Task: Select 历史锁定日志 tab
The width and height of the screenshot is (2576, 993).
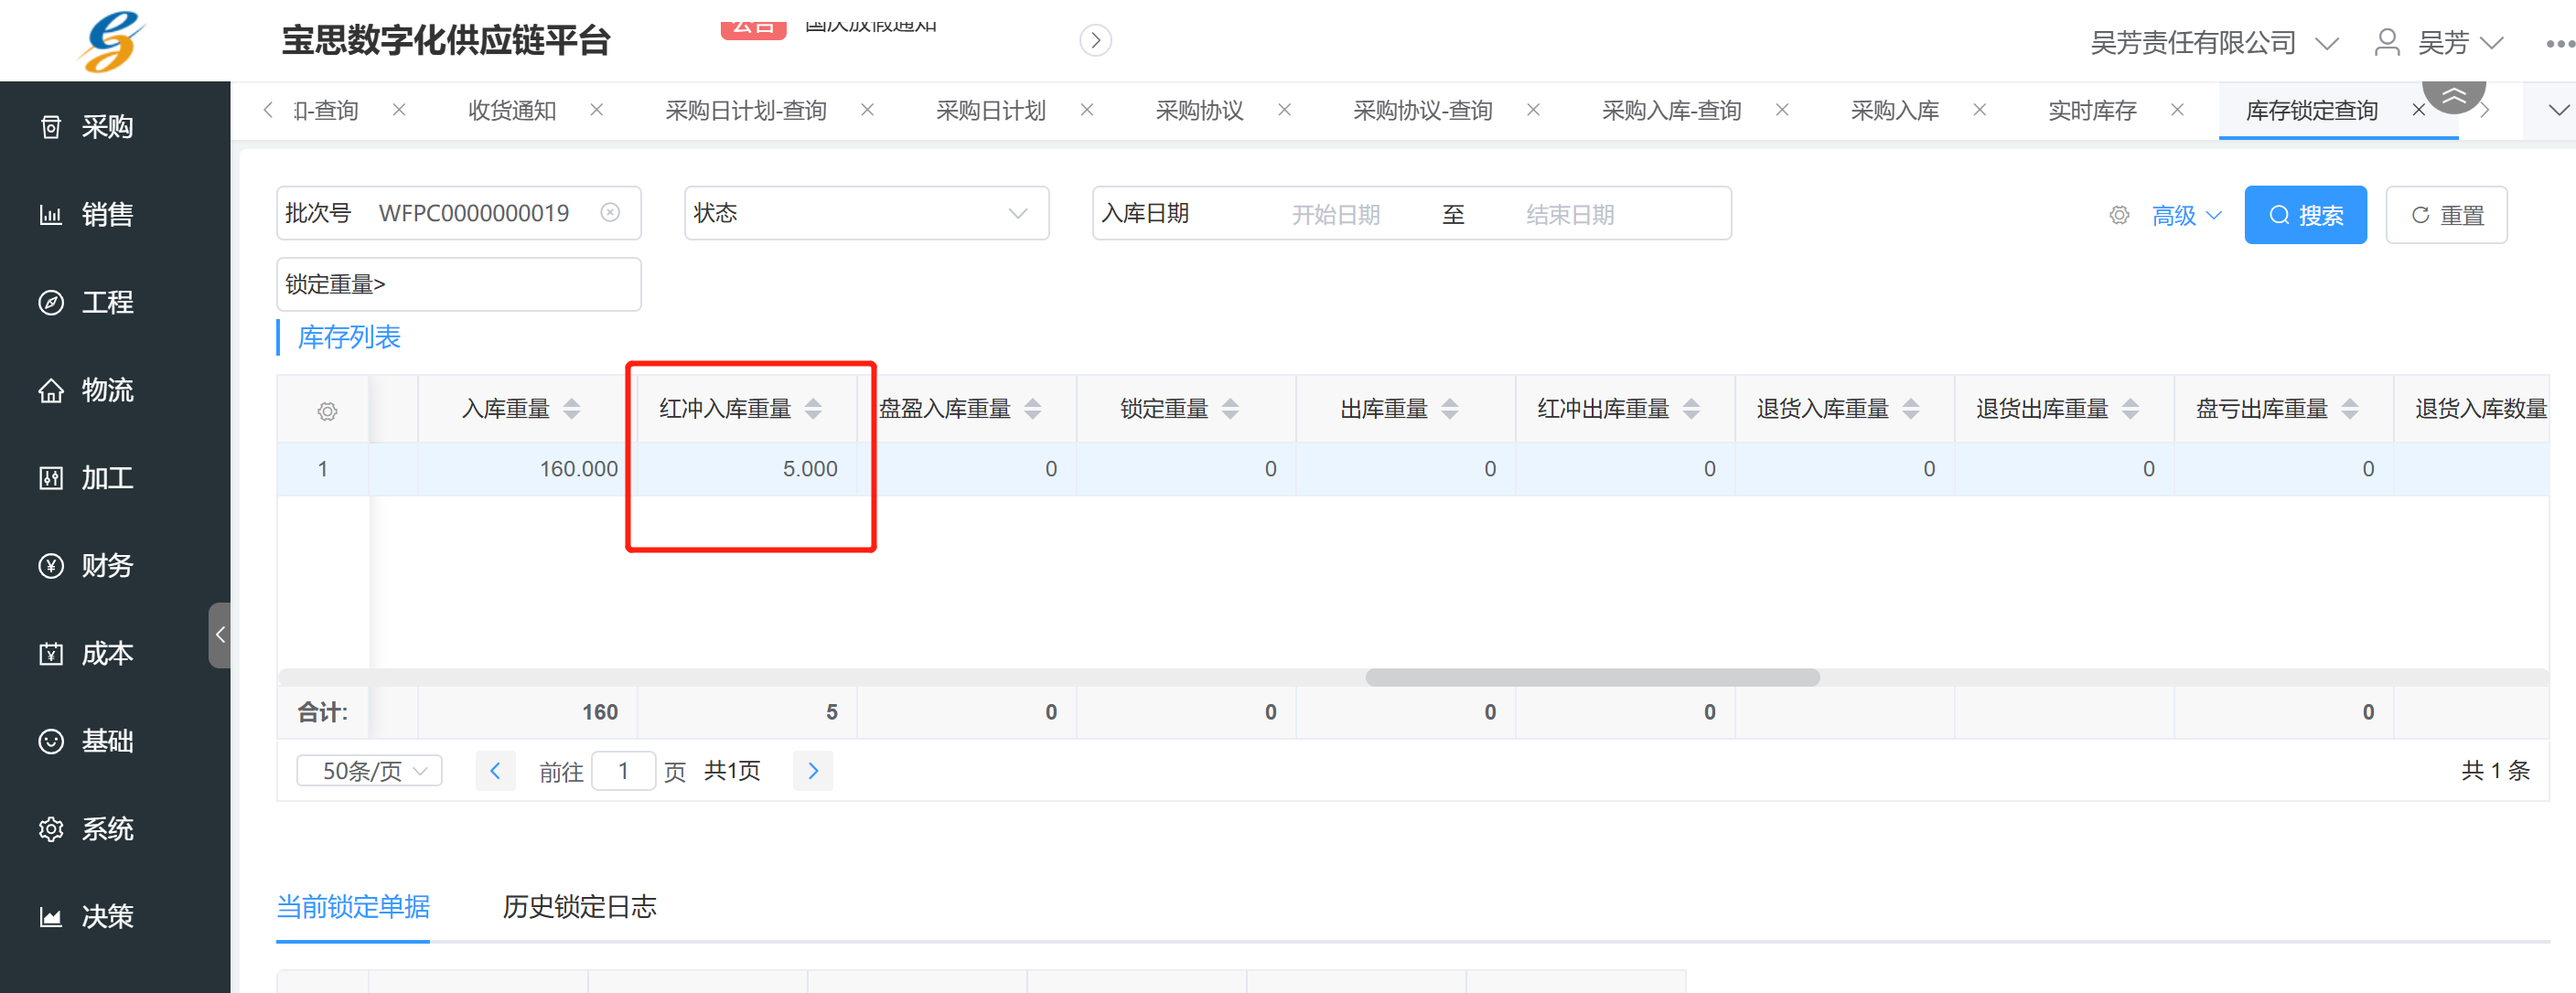Action: [580, 907]
